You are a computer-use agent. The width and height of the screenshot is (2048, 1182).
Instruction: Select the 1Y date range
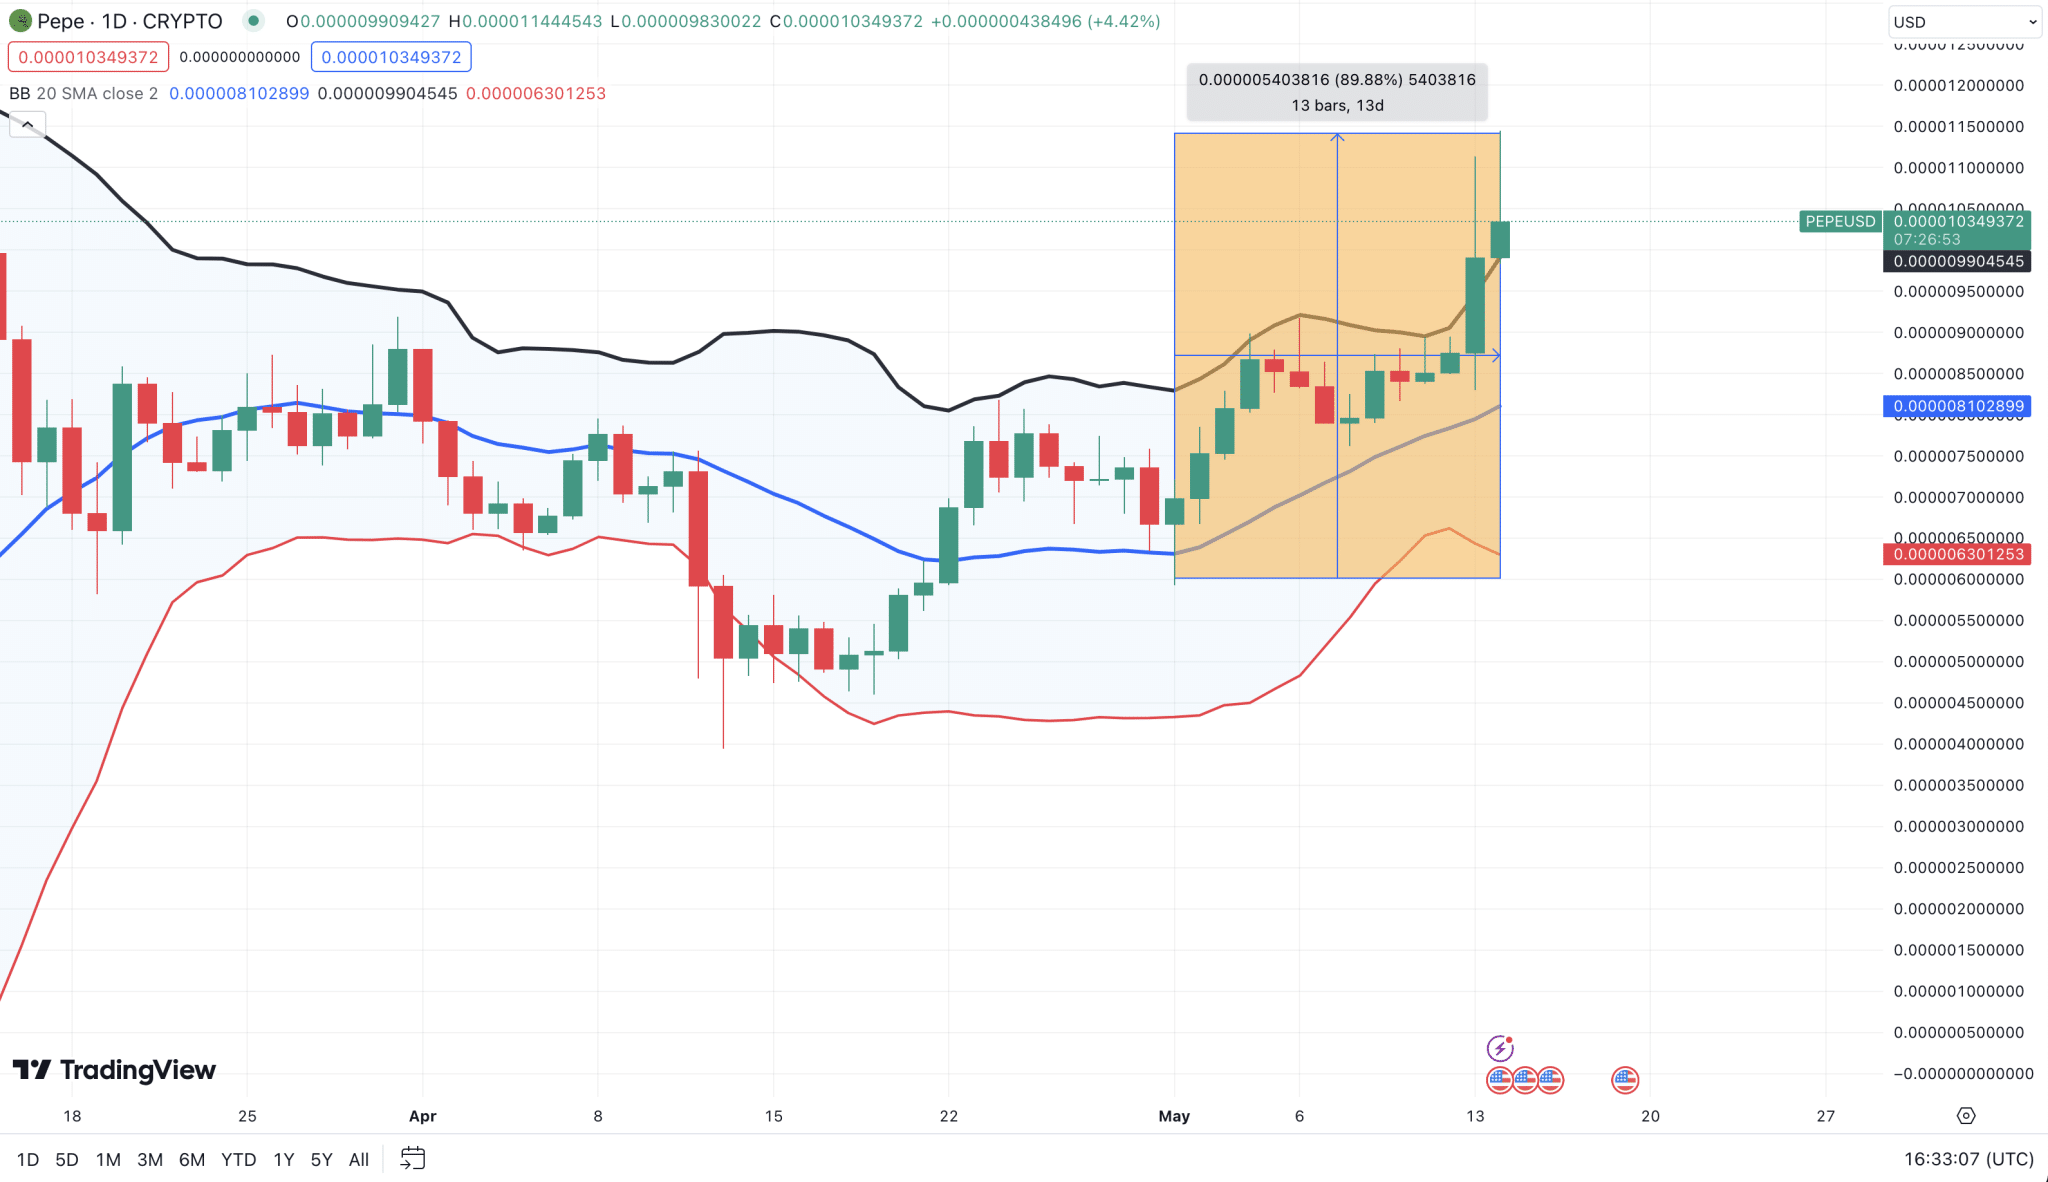[284, 1160]
